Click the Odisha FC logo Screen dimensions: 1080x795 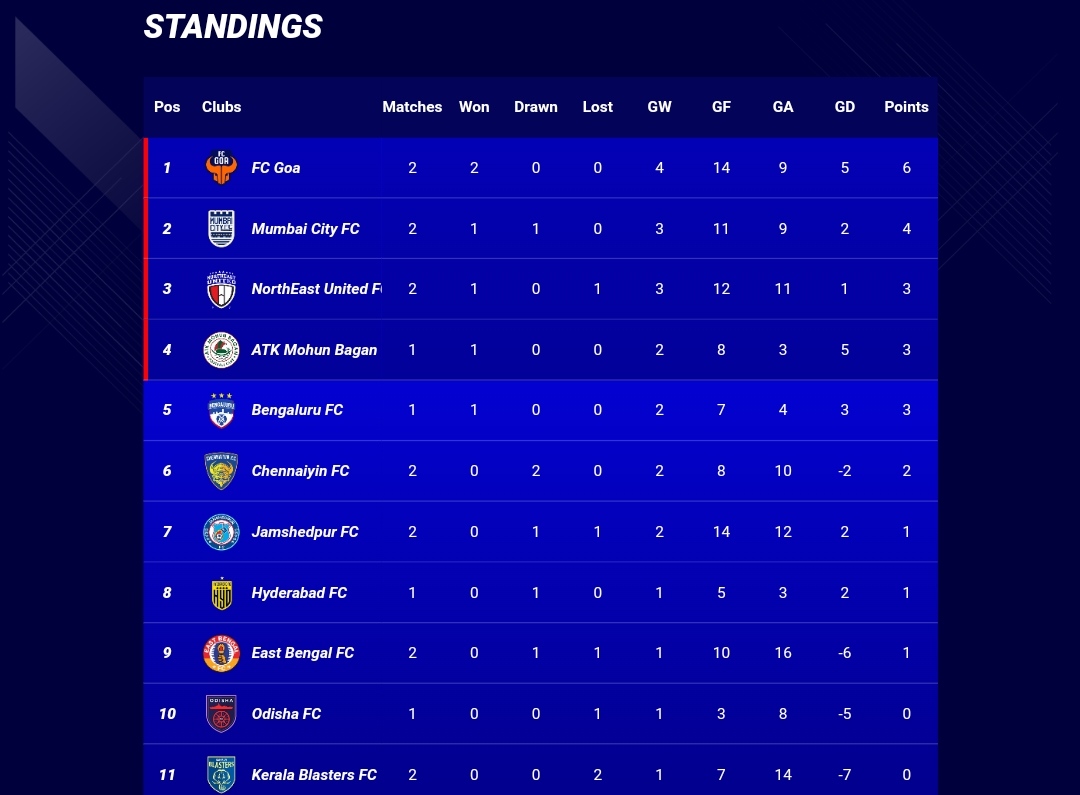coord(221,714)
